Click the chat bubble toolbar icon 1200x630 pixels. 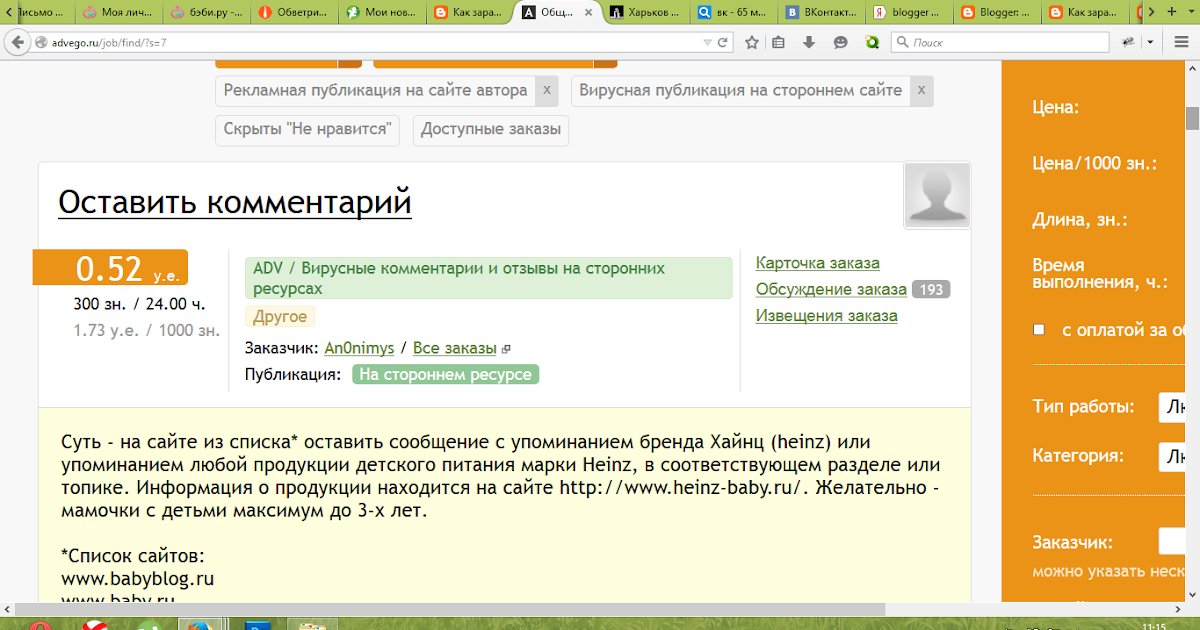[840, 43]
